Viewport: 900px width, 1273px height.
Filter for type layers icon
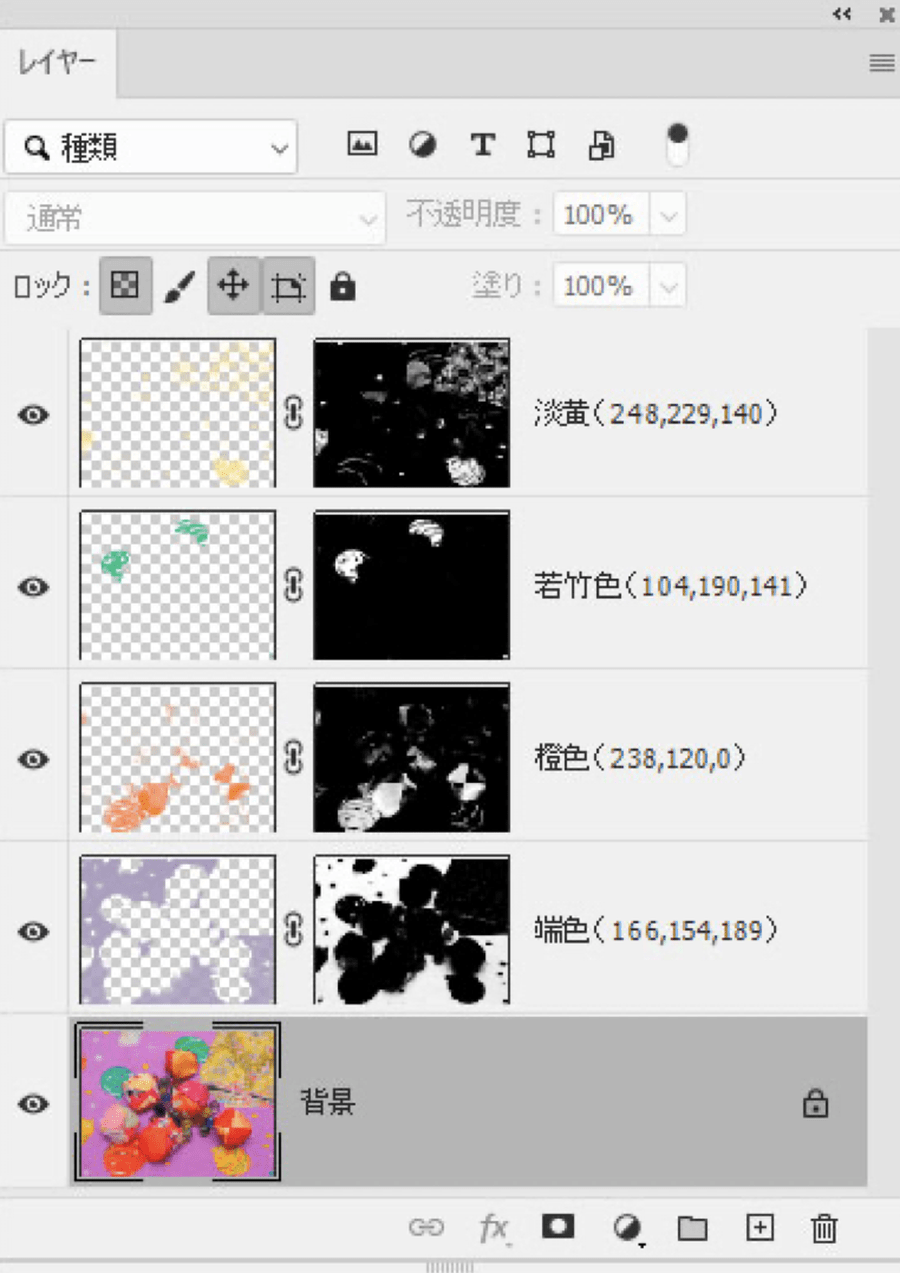click(x=483, y=146)
